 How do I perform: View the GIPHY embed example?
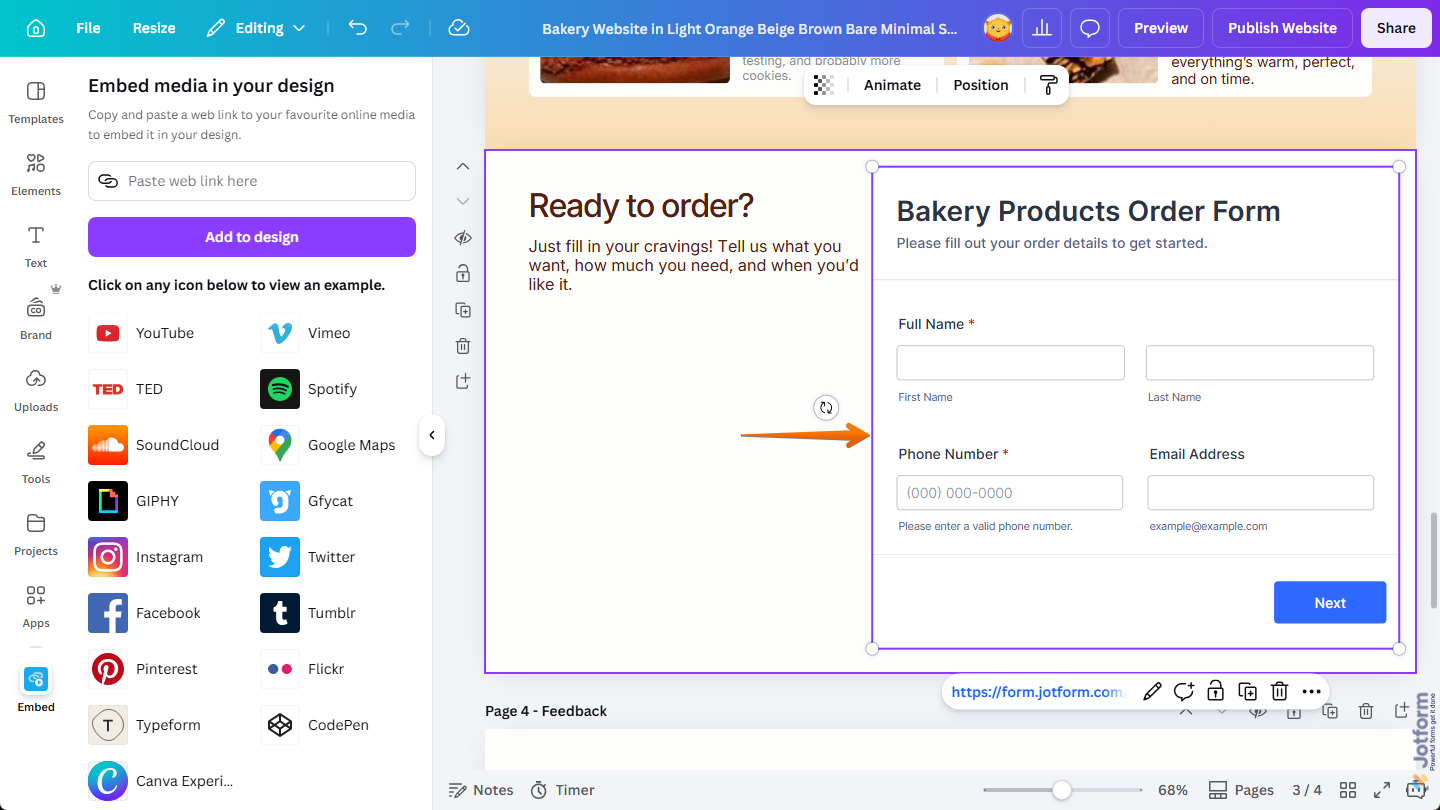[134, 501]
